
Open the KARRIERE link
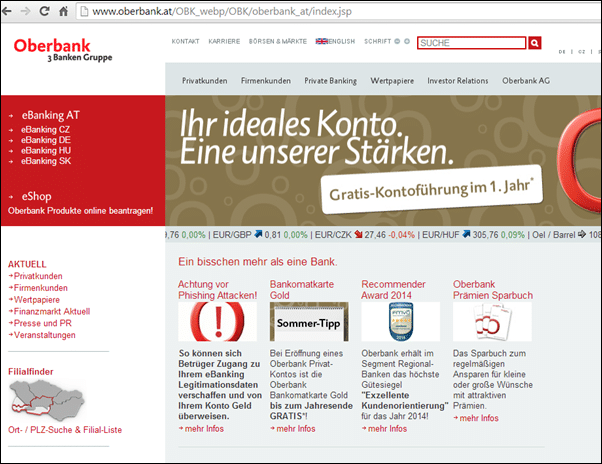coord(224,41)
